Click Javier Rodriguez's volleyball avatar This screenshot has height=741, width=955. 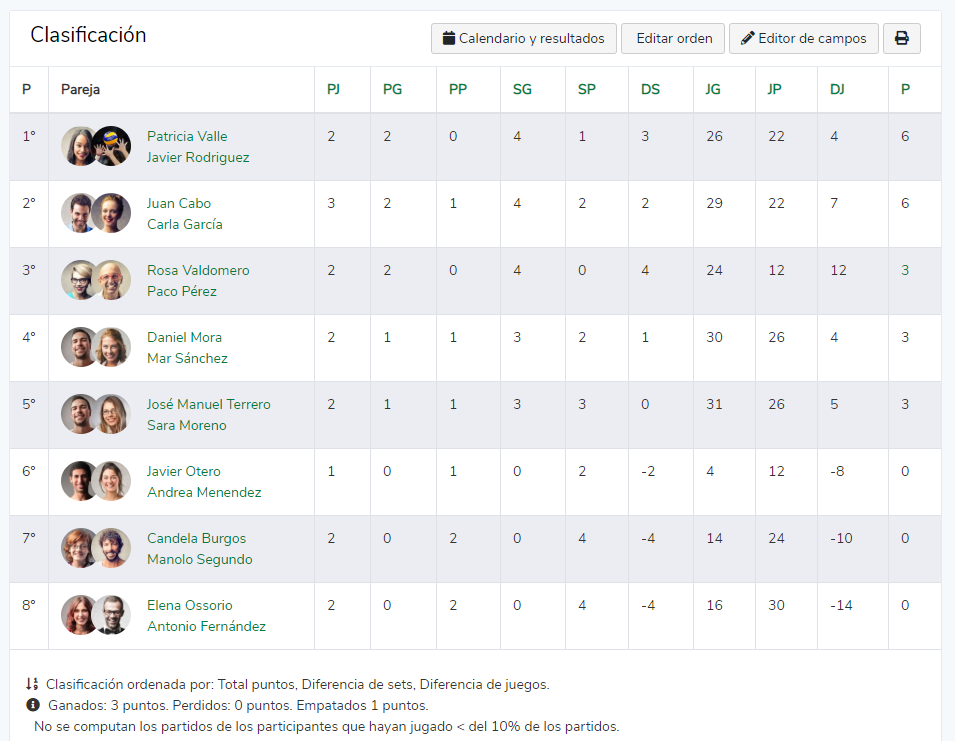pos(112,146)
